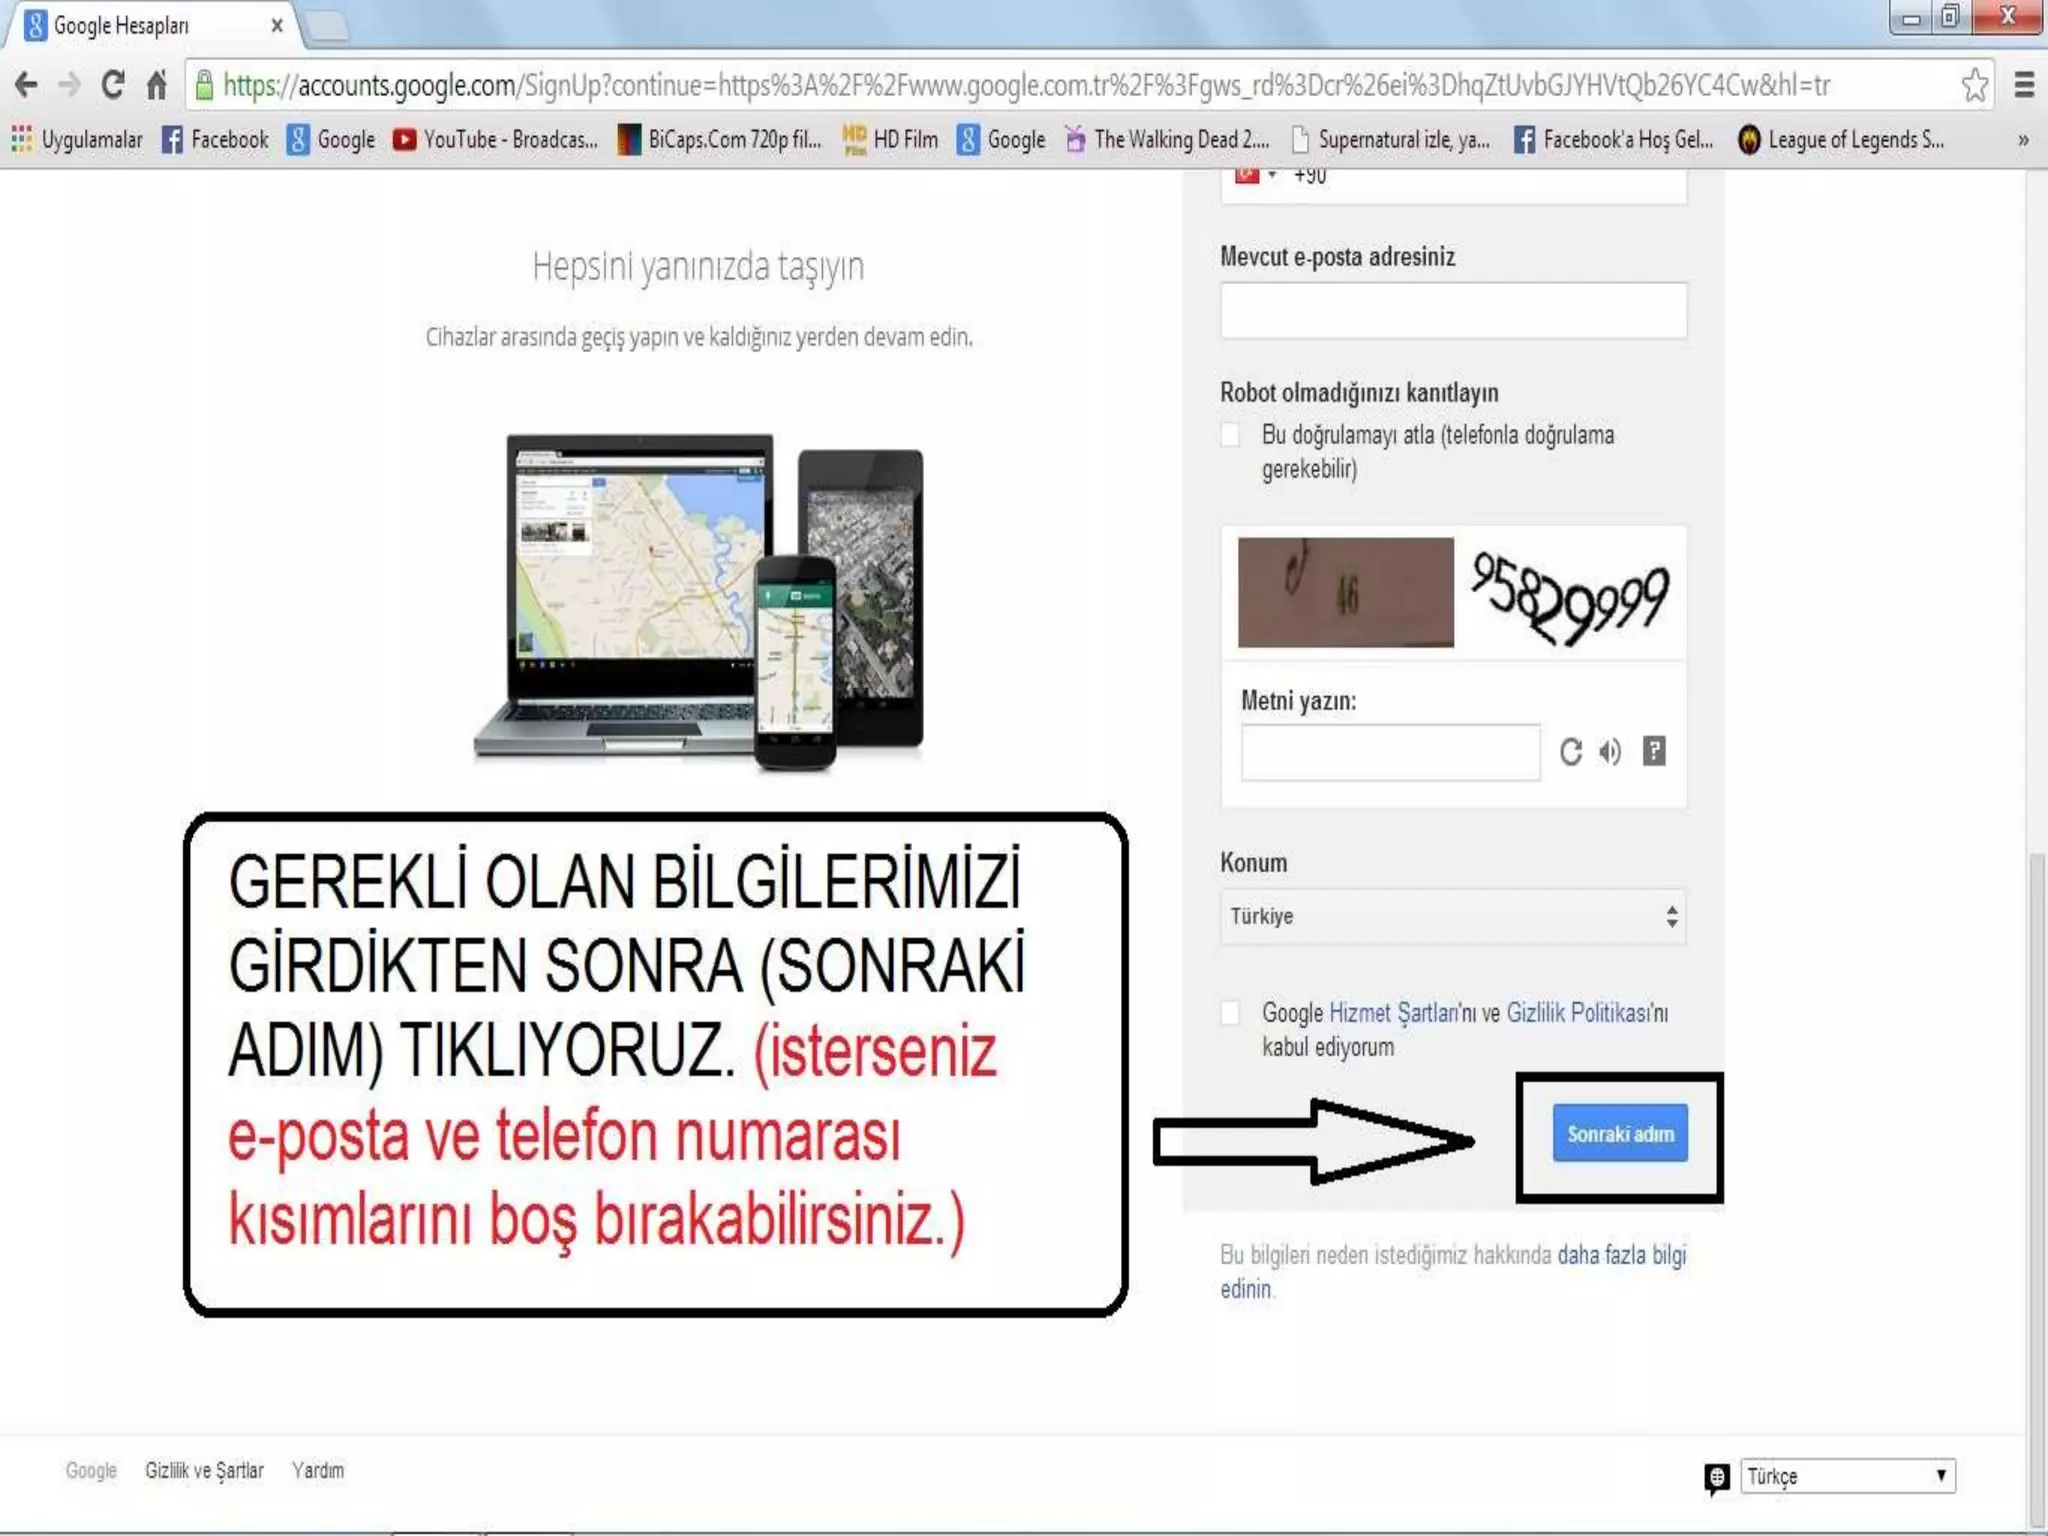Refresh the captcha image
The image size is (2048, 1536).
coord(1571,751)
